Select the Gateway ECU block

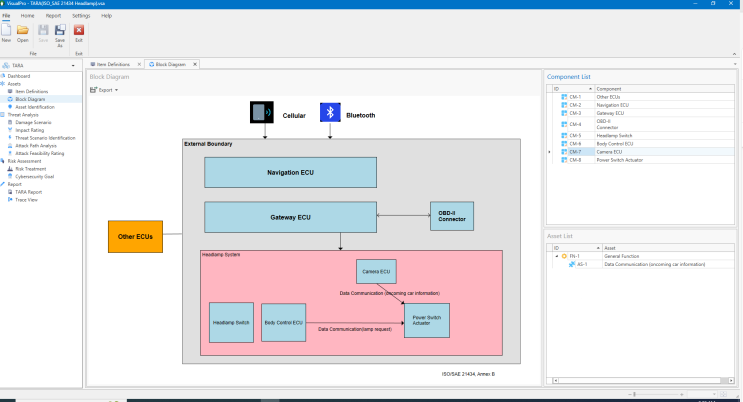pos(290,217)
